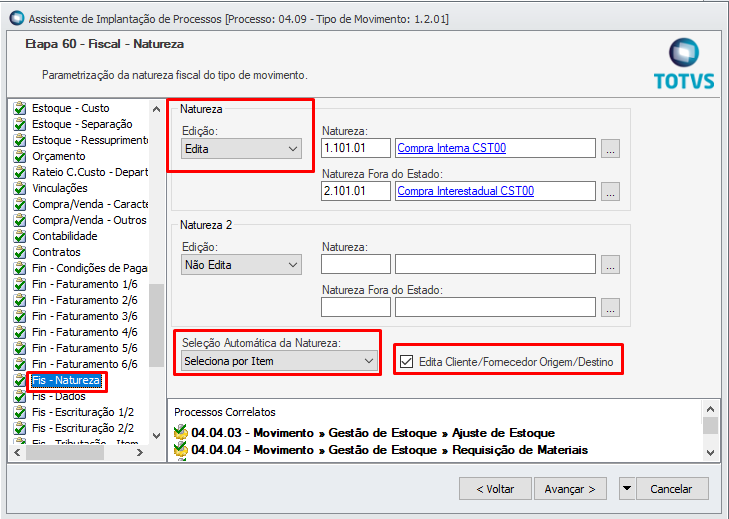This screenshot has height=519, width=729.
Task: Click step list horizontal scroll left arrow
Action: point(18,452)
